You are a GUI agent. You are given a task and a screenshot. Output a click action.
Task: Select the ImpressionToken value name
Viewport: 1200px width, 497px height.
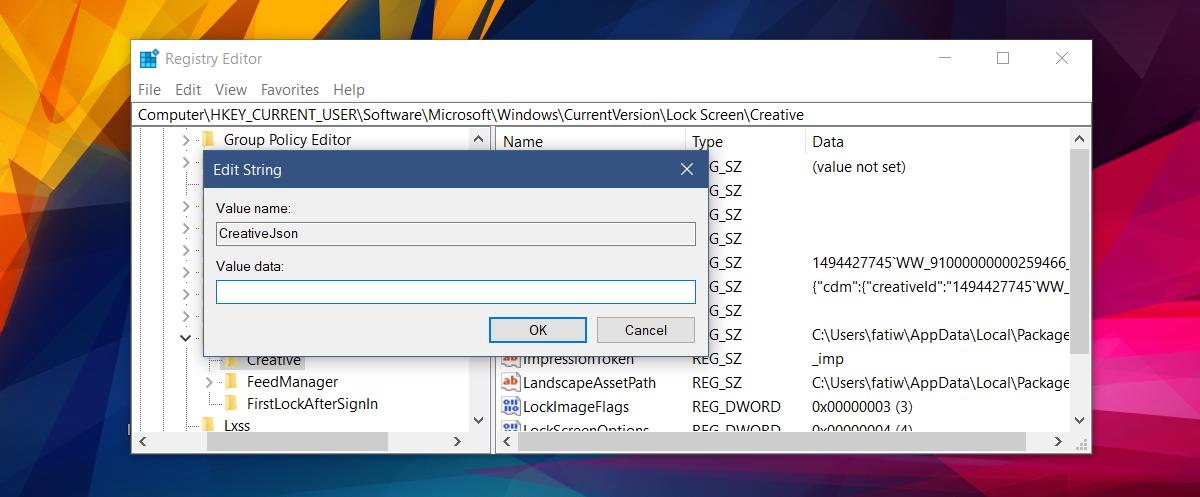[x=578, y=359]
